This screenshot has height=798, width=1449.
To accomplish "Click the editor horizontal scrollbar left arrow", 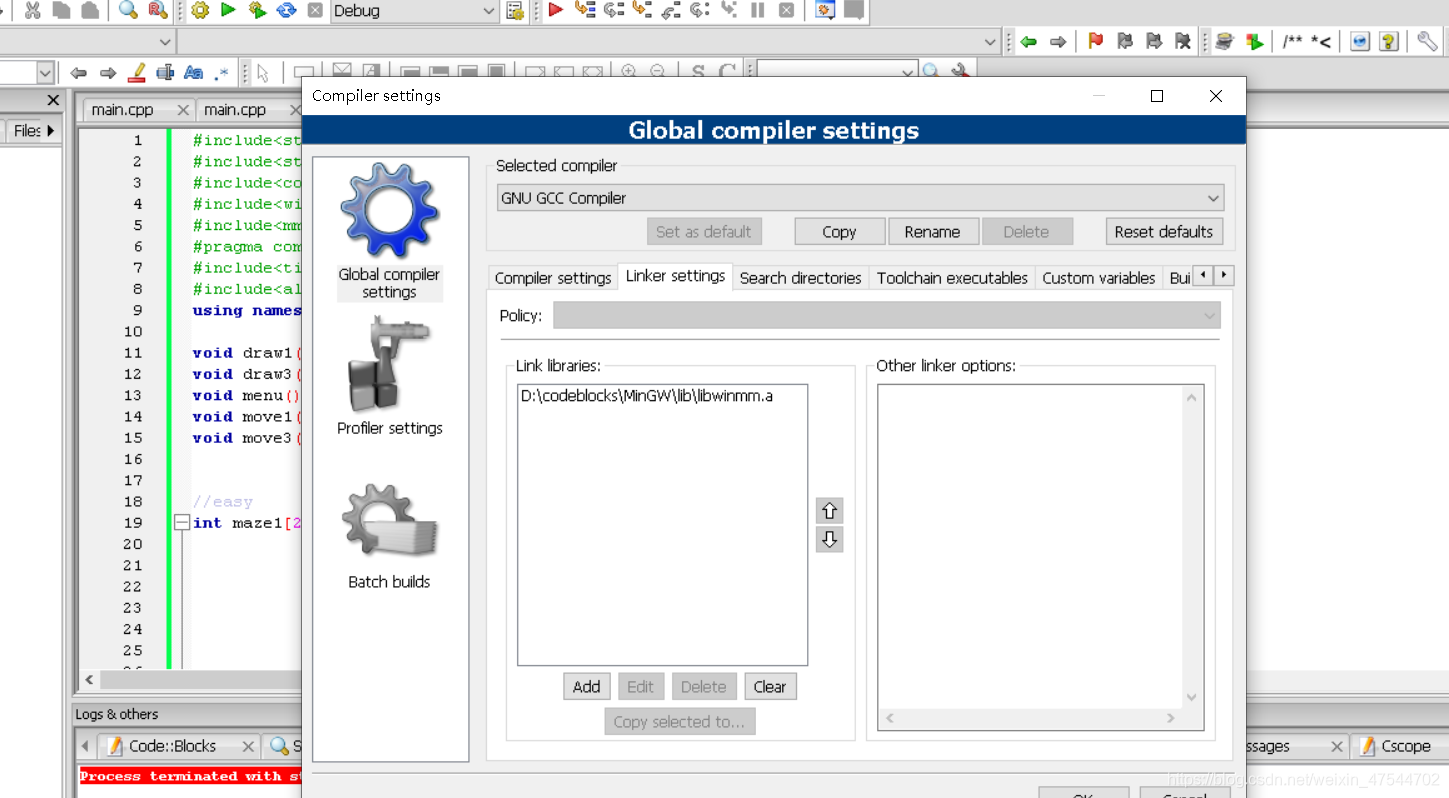I will [89, 679].
